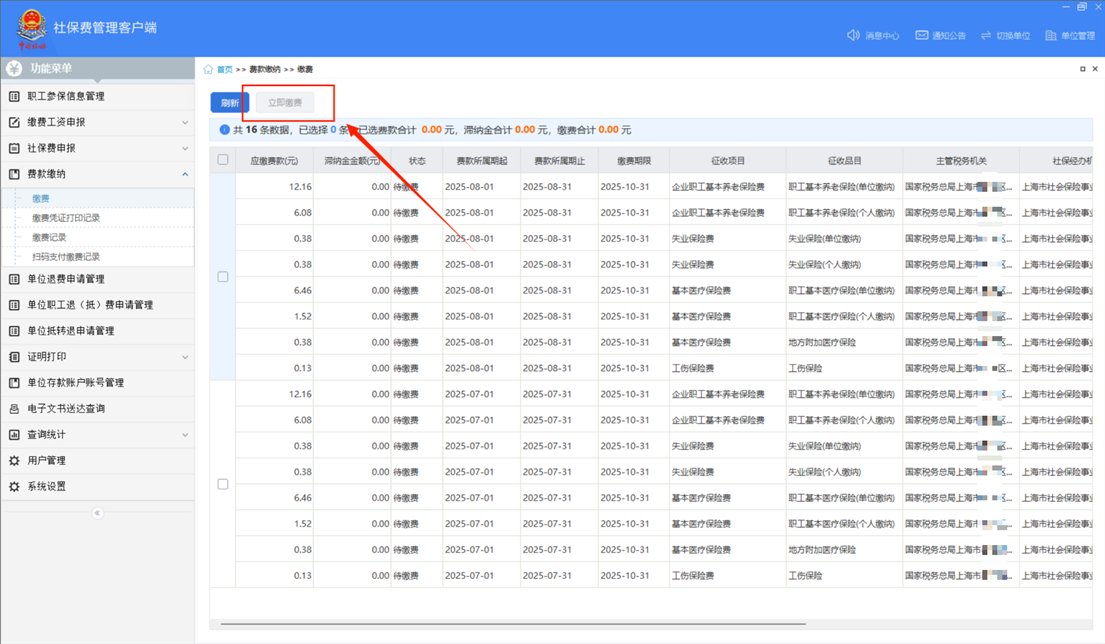1105x644 pixels.
Task: Click the home icon in breadcrumb
Action: (208, 69)
